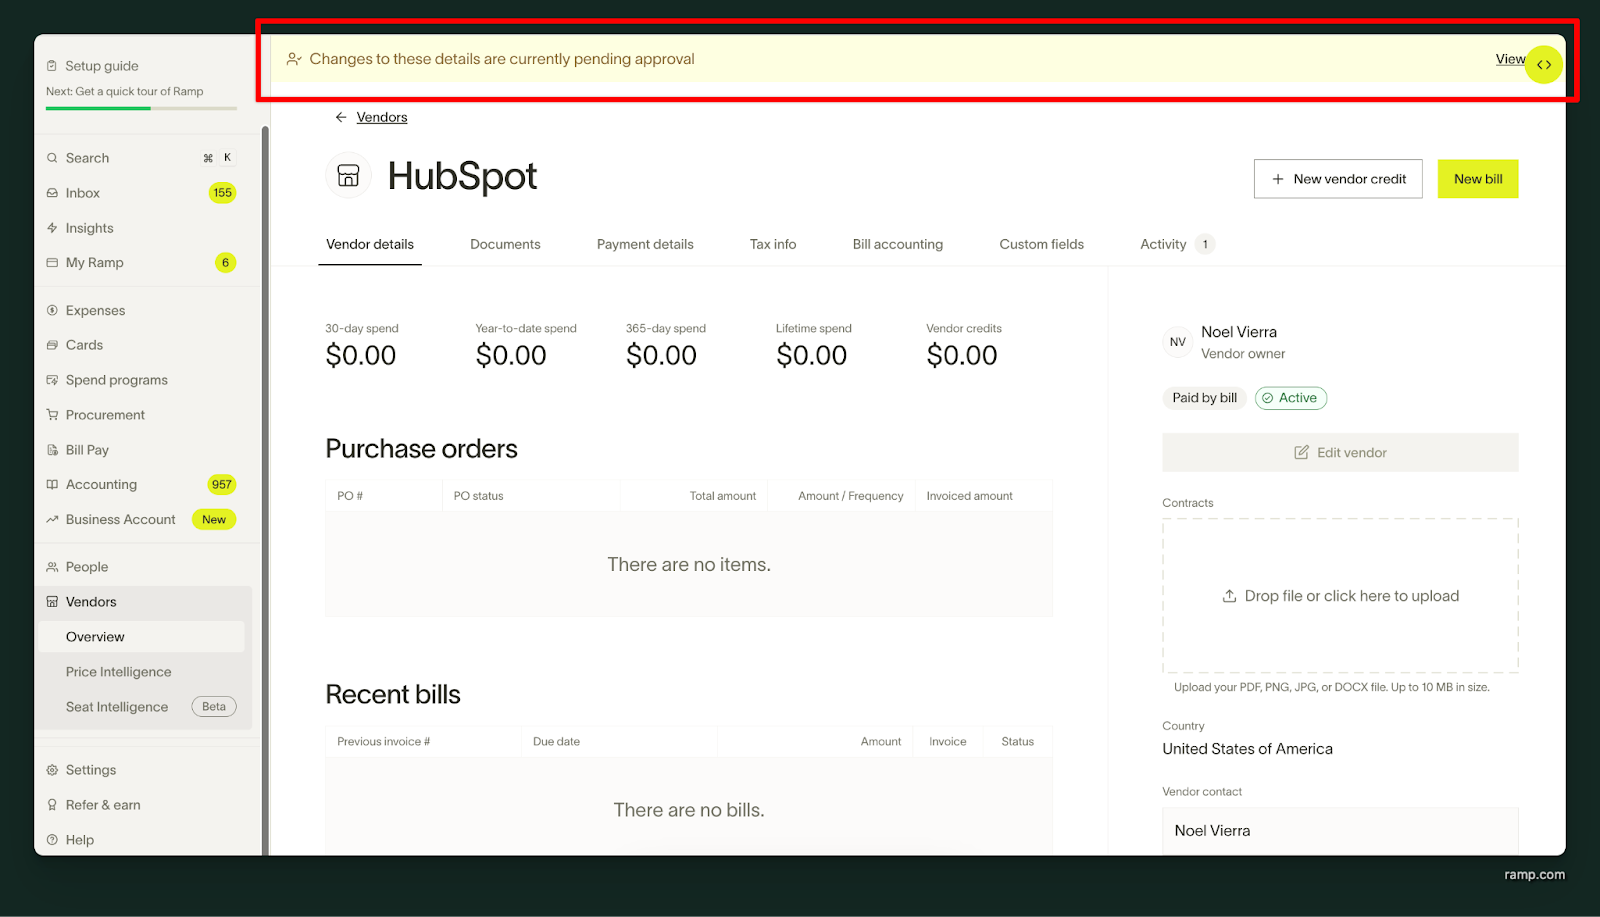Viewport: 1600px width, 917px height.
Task: Click United States of America country value
Action: [x=1247, y=749]
